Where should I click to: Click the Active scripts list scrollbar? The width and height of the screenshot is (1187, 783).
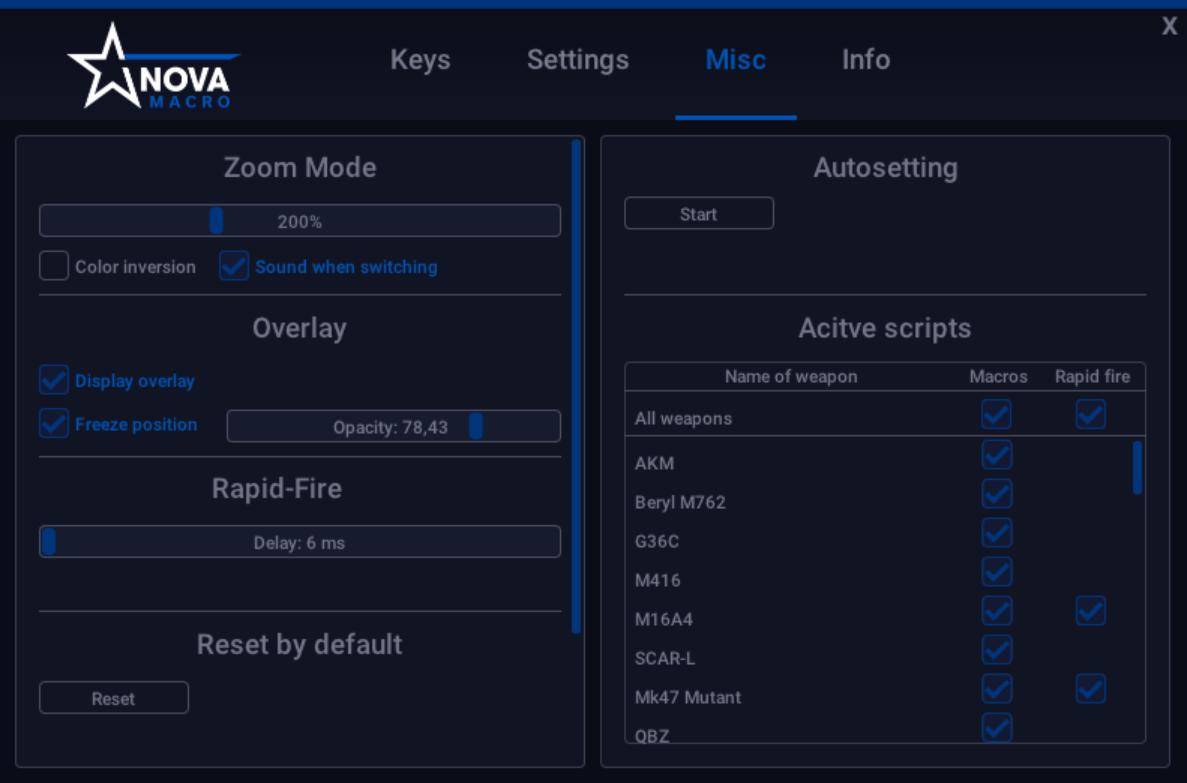coord(1137,468)
